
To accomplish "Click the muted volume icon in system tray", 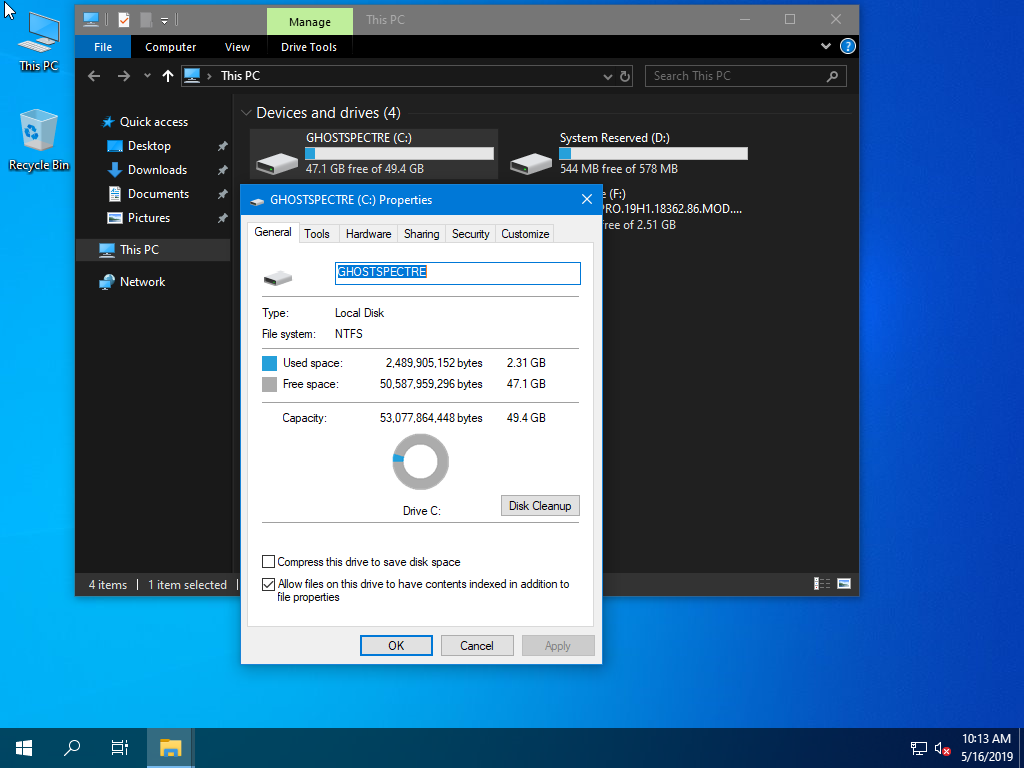I will [942, 748].
